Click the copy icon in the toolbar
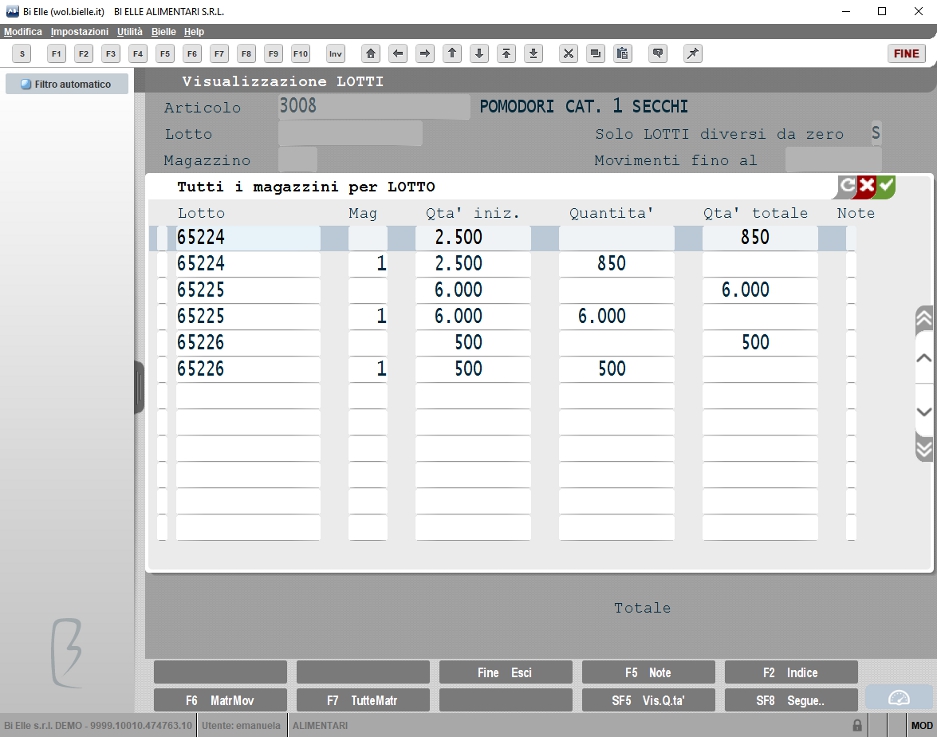The width and height of the screenshot is (937, 737). pyautogui.click(x=595, y=54)
